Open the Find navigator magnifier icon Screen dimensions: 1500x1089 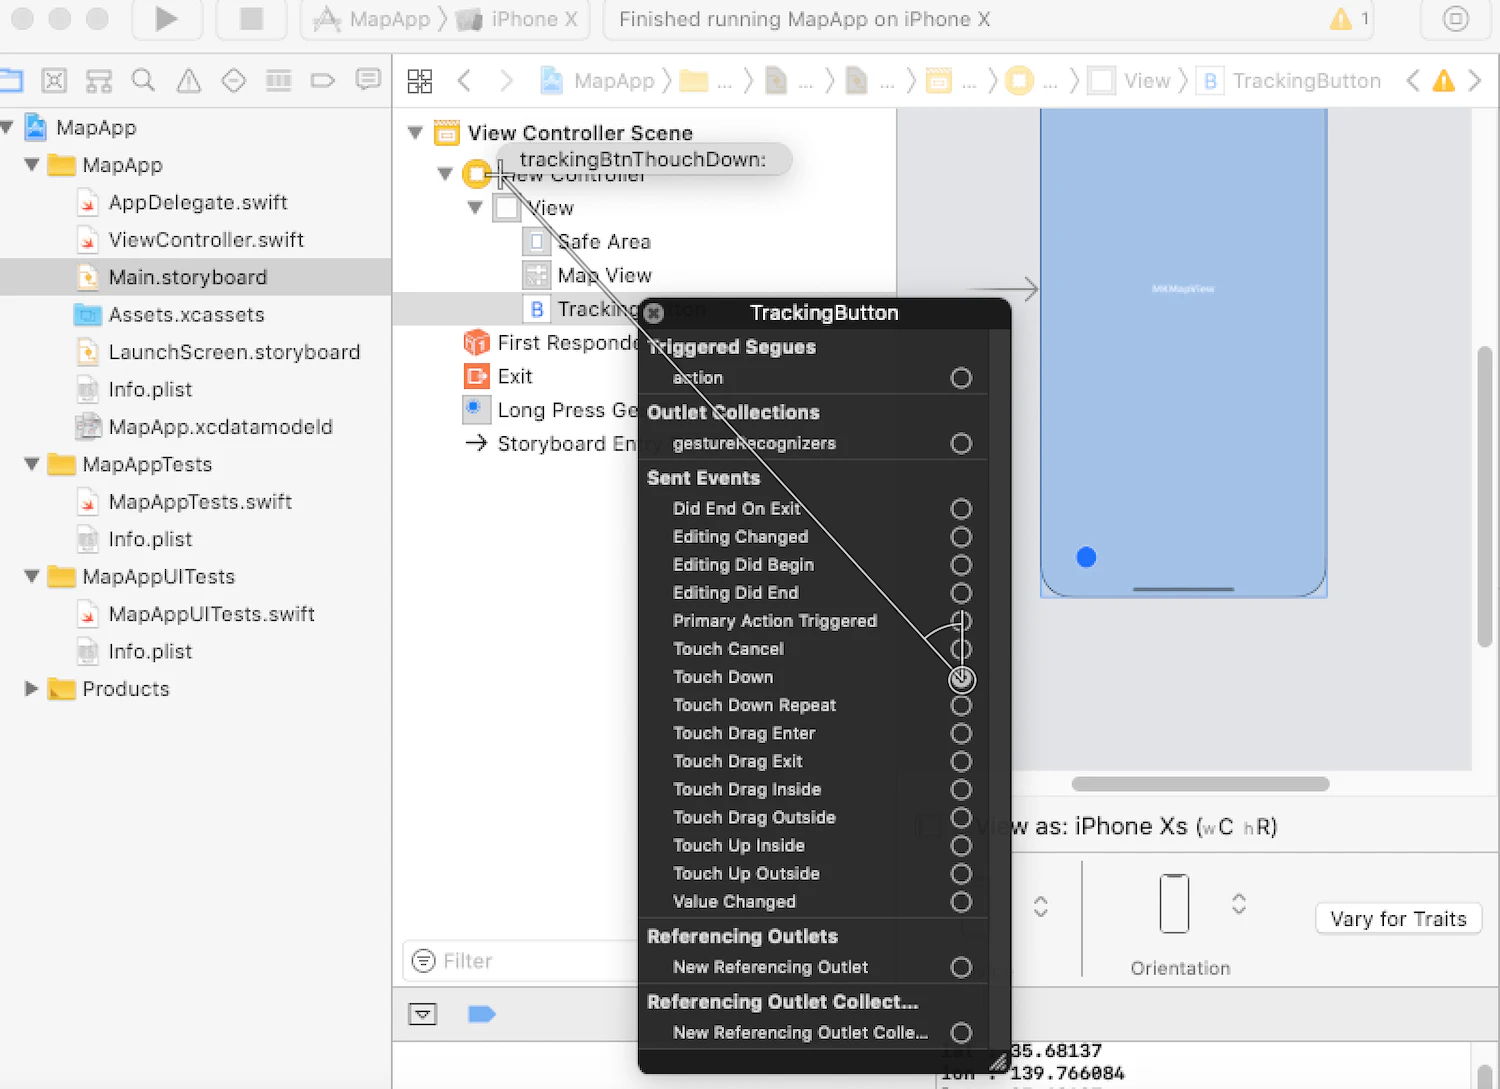[x=143, y=80]
